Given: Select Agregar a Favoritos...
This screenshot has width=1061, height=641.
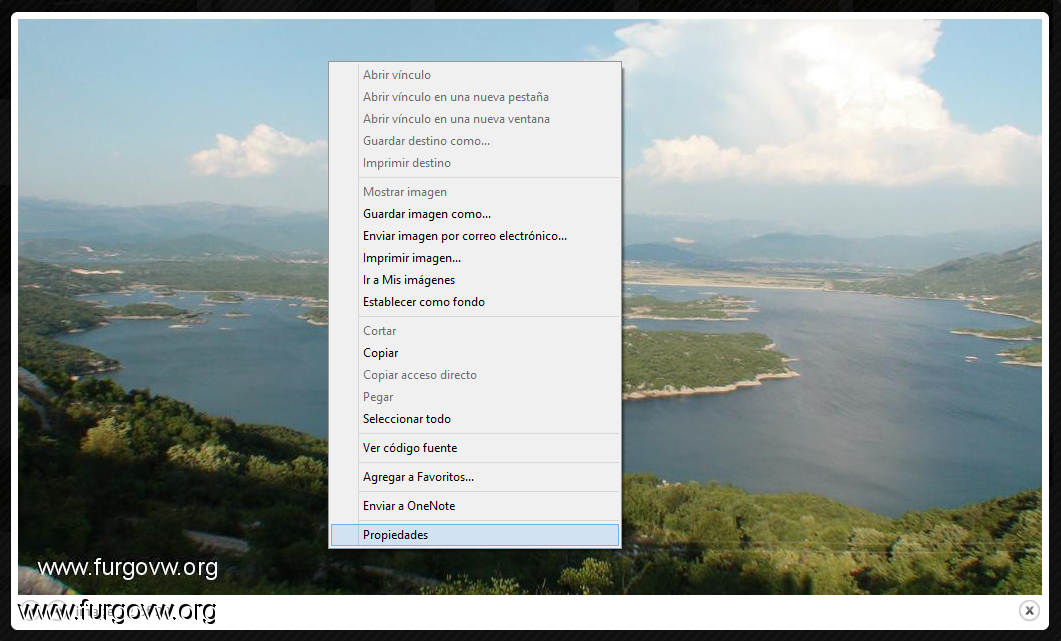Looking at the screenshot, I should pos(475,477).
